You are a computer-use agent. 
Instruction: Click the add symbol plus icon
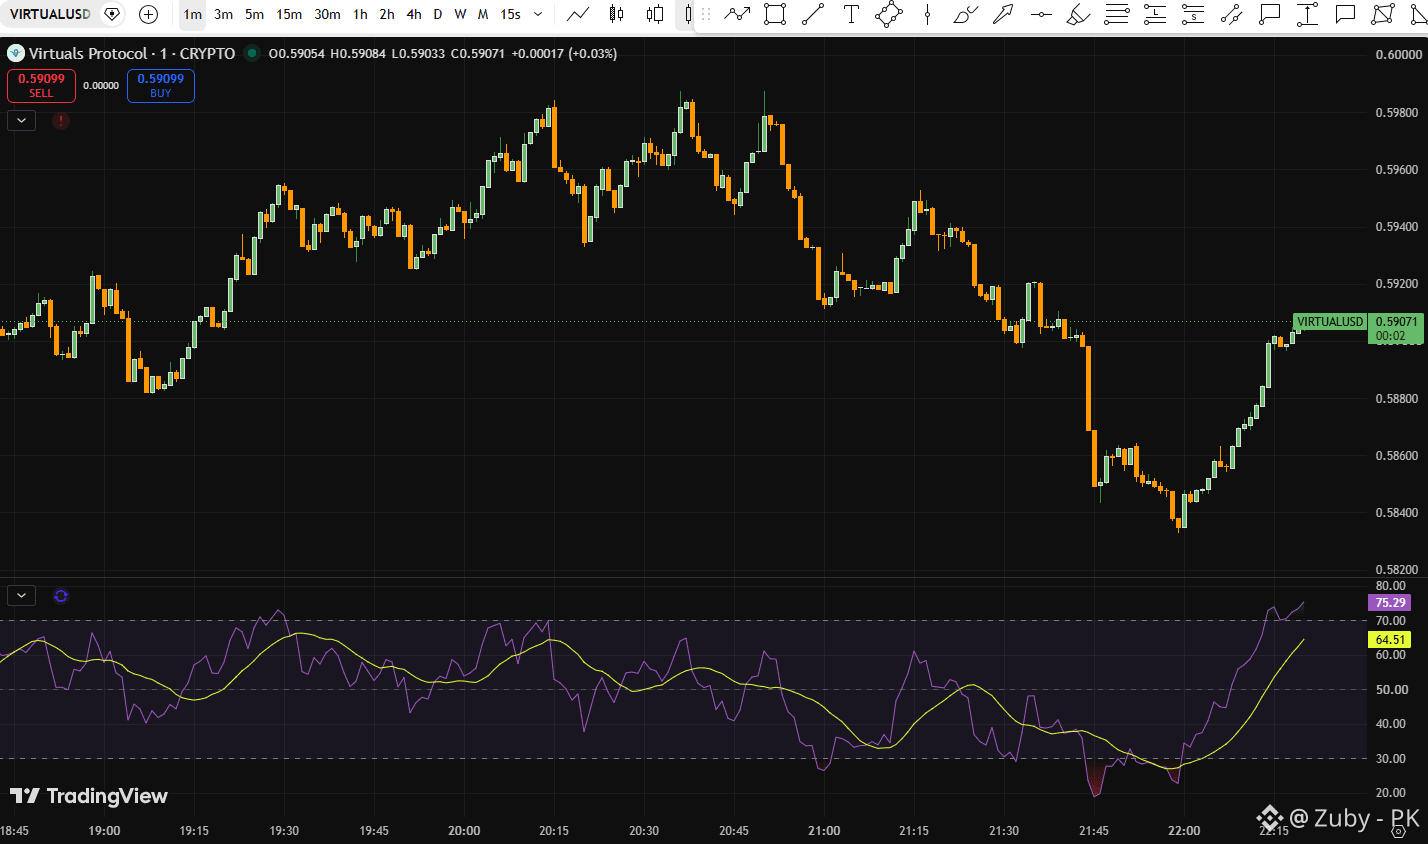148,14
